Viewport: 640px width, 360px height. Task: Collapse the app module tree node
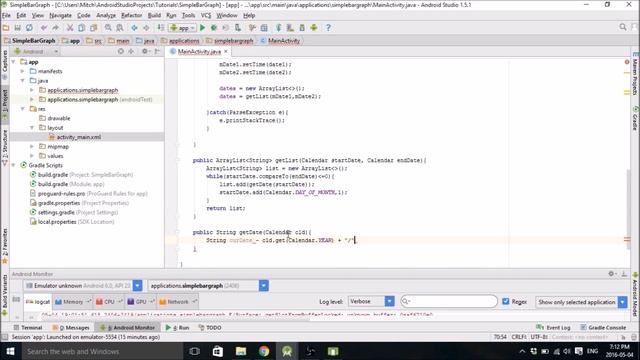tap(14, 62)
